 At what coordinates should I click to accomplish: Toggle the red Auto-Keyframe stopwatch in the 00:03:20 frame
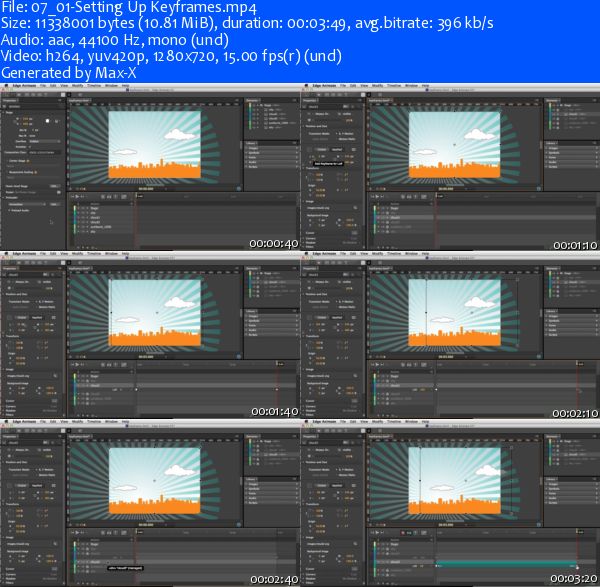pos(403,532)
